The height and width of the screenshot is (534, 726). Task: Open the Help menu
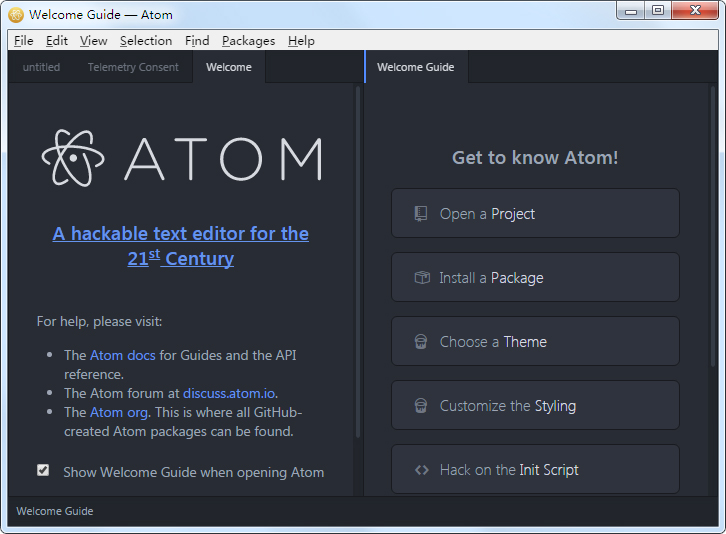click(301, 41)
